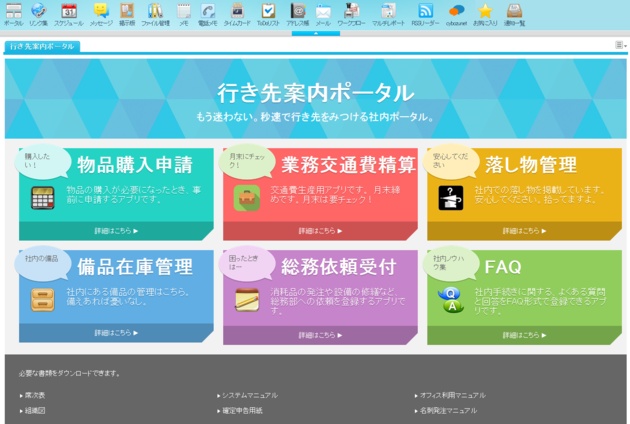Click the 購入したい! speech bubble
The width and height of the screenshot is (630, 424).
click(42, 161)
